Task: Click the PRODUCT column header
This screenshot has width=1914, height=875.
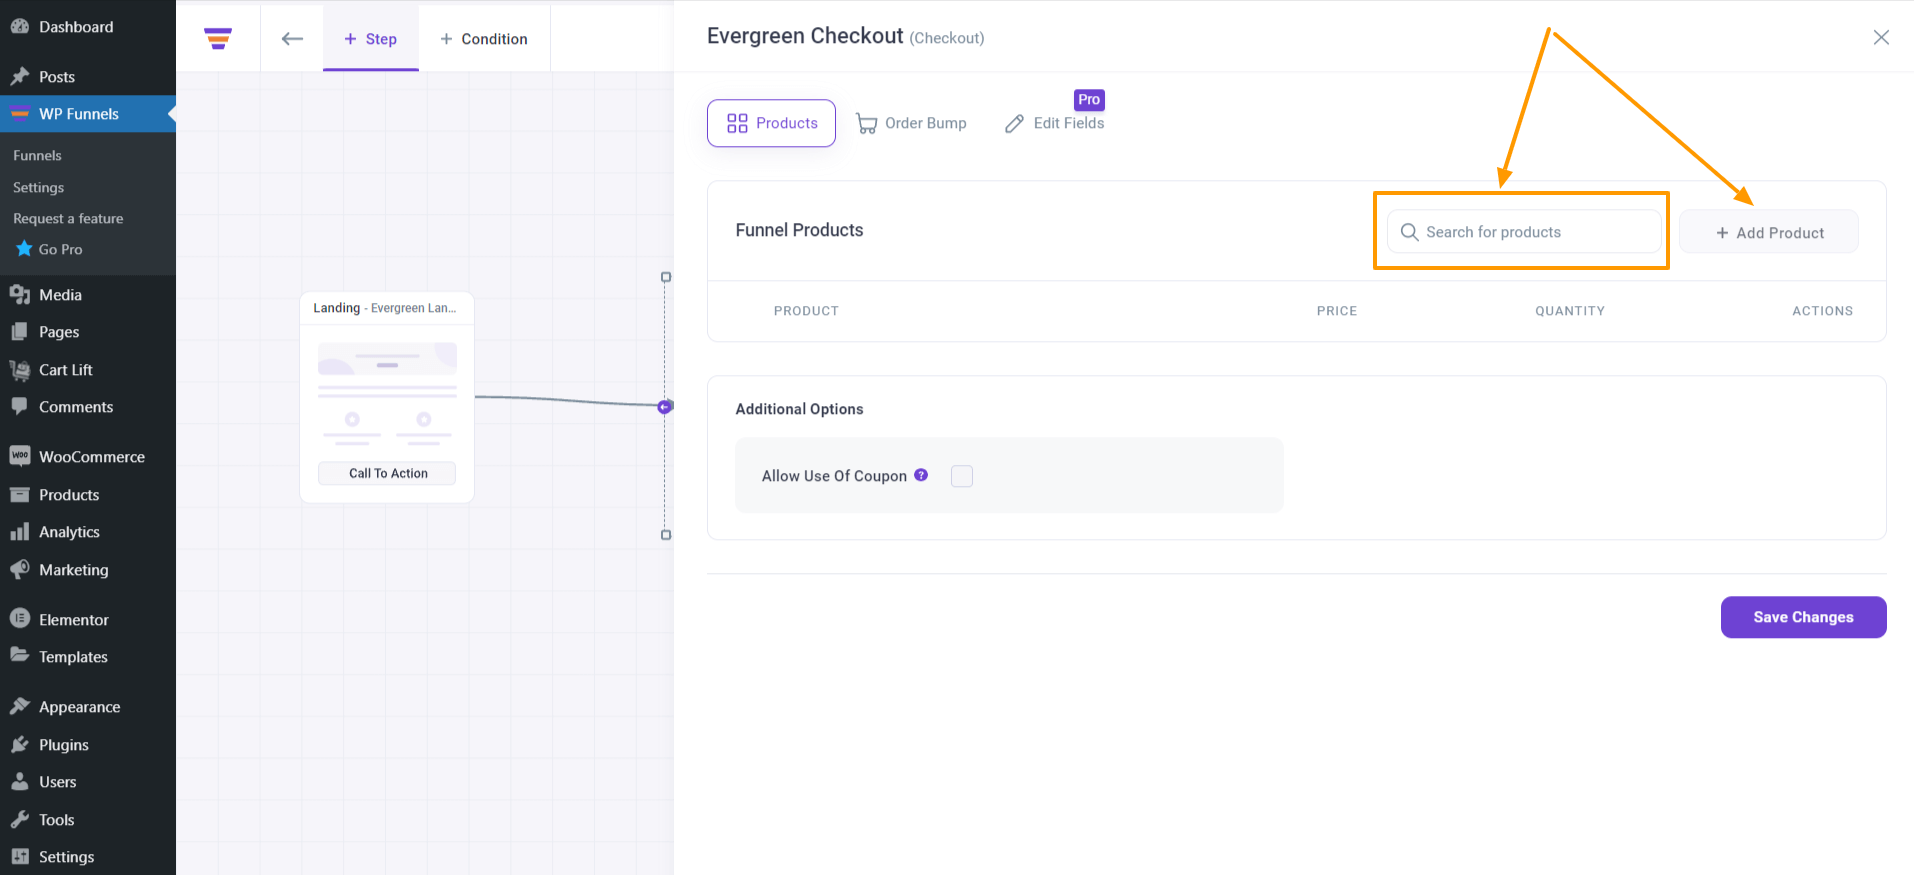Action: pos(806,311)
